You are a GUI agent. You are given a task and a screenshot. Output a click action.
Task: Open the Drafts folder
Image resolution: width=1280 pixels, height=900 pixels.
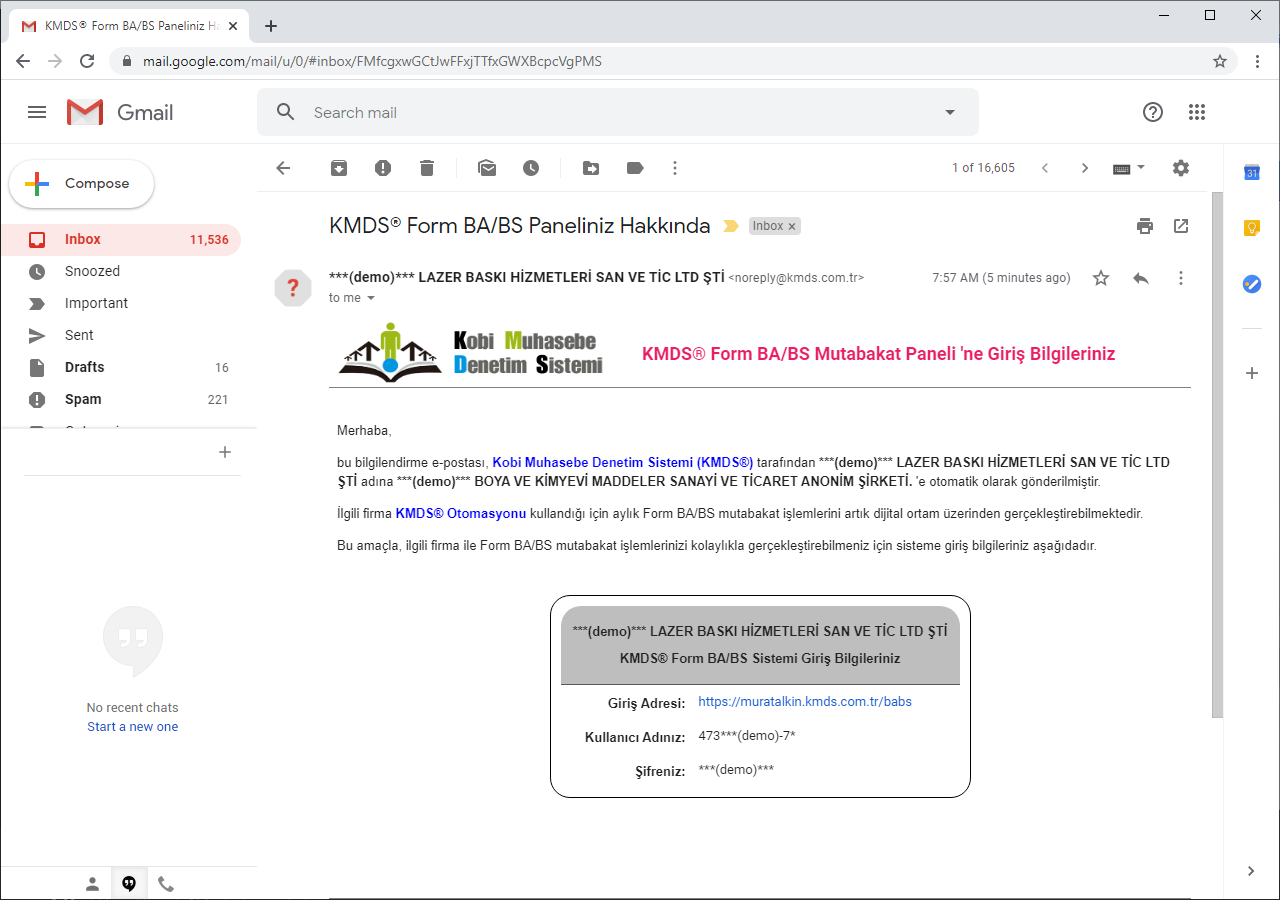120,367
